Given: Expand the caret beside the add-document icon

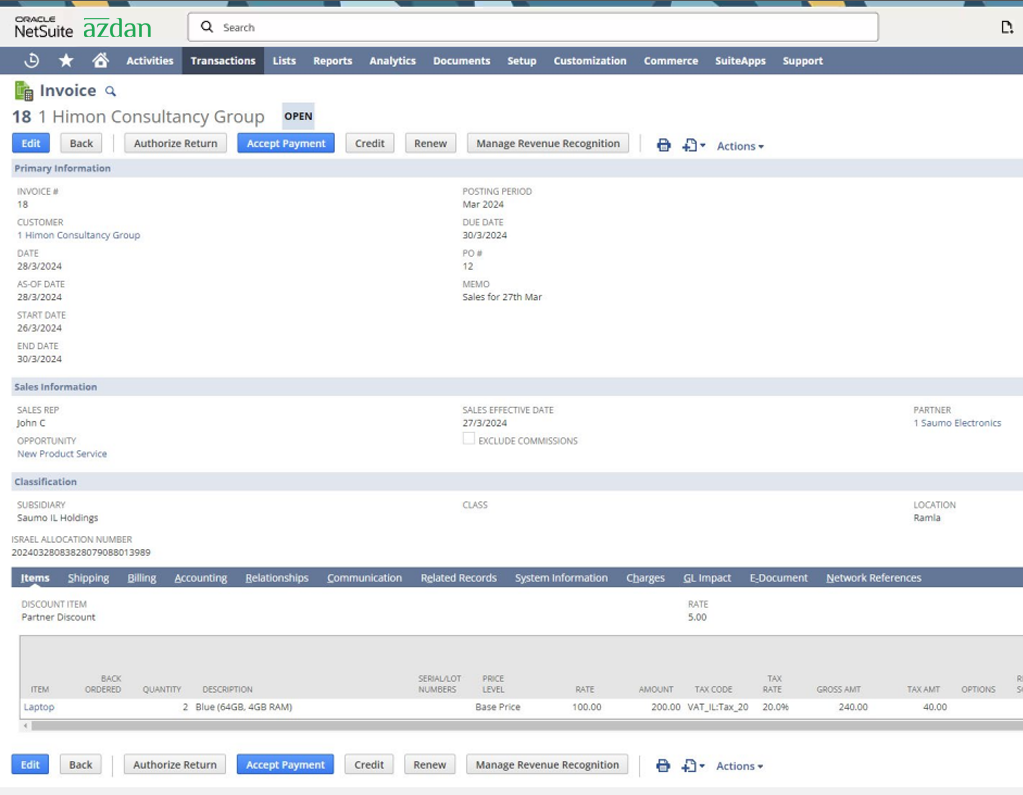Looking at the screenshot, I should click(703, 146).
